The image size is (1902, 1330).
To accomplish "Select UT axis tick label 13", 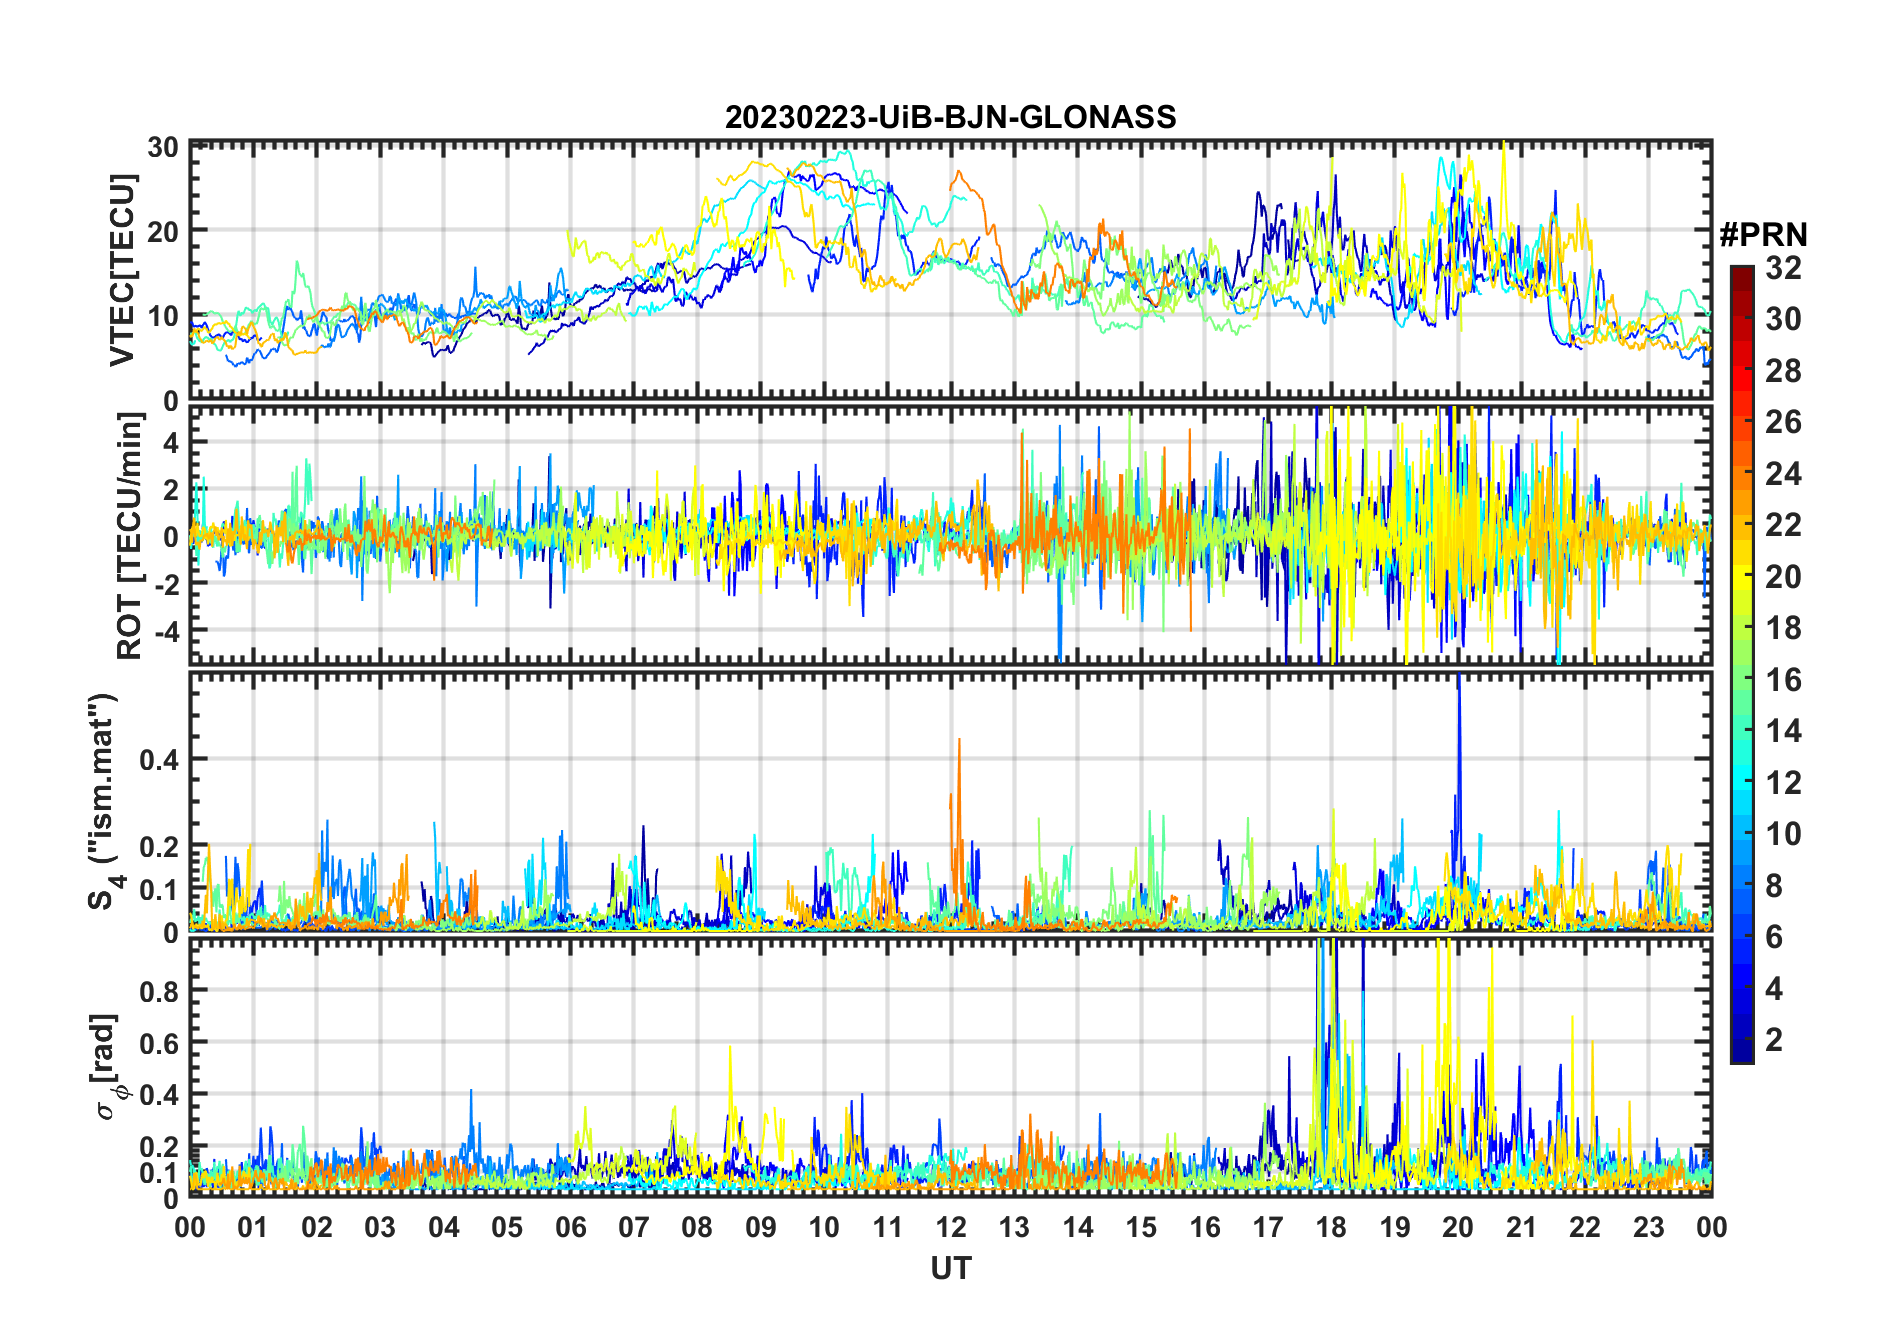I will pyautogui.click(x=1014, y=1228).
